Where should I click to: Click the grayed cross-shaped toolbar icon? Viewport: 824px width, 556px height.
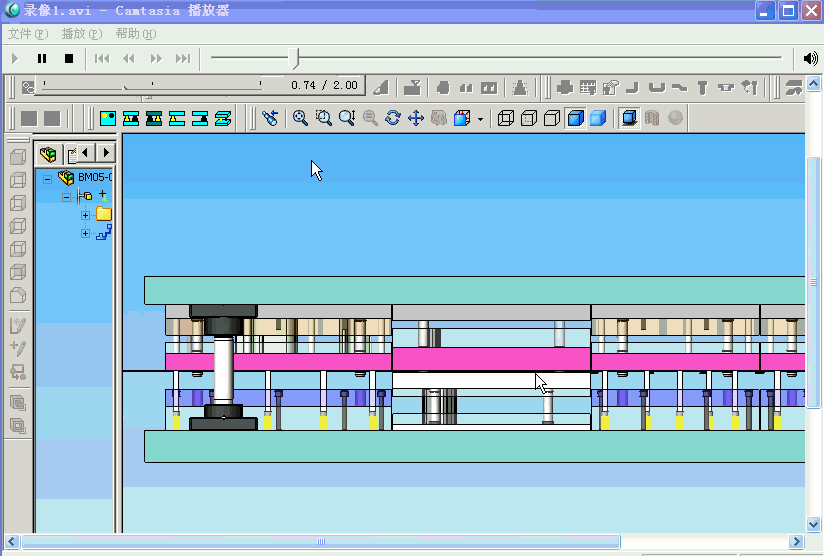click(x=564, y=87)
